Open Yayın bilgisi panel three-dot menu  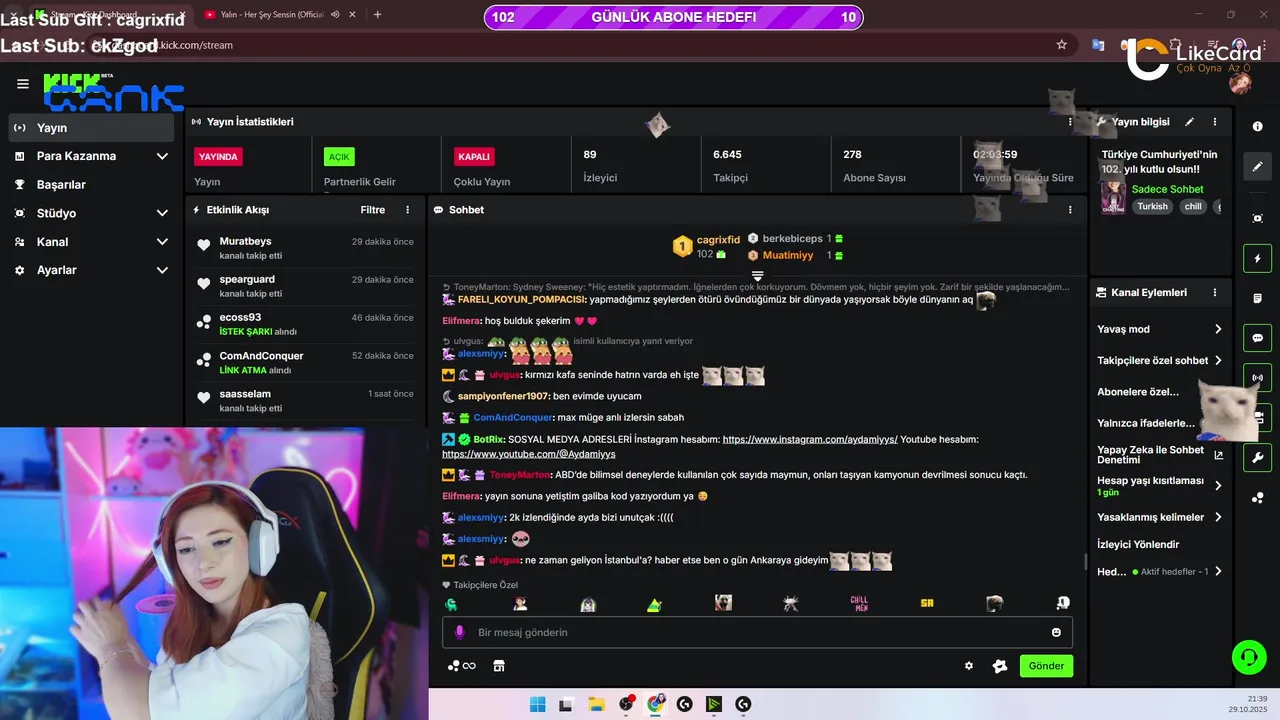[1215, 122]
